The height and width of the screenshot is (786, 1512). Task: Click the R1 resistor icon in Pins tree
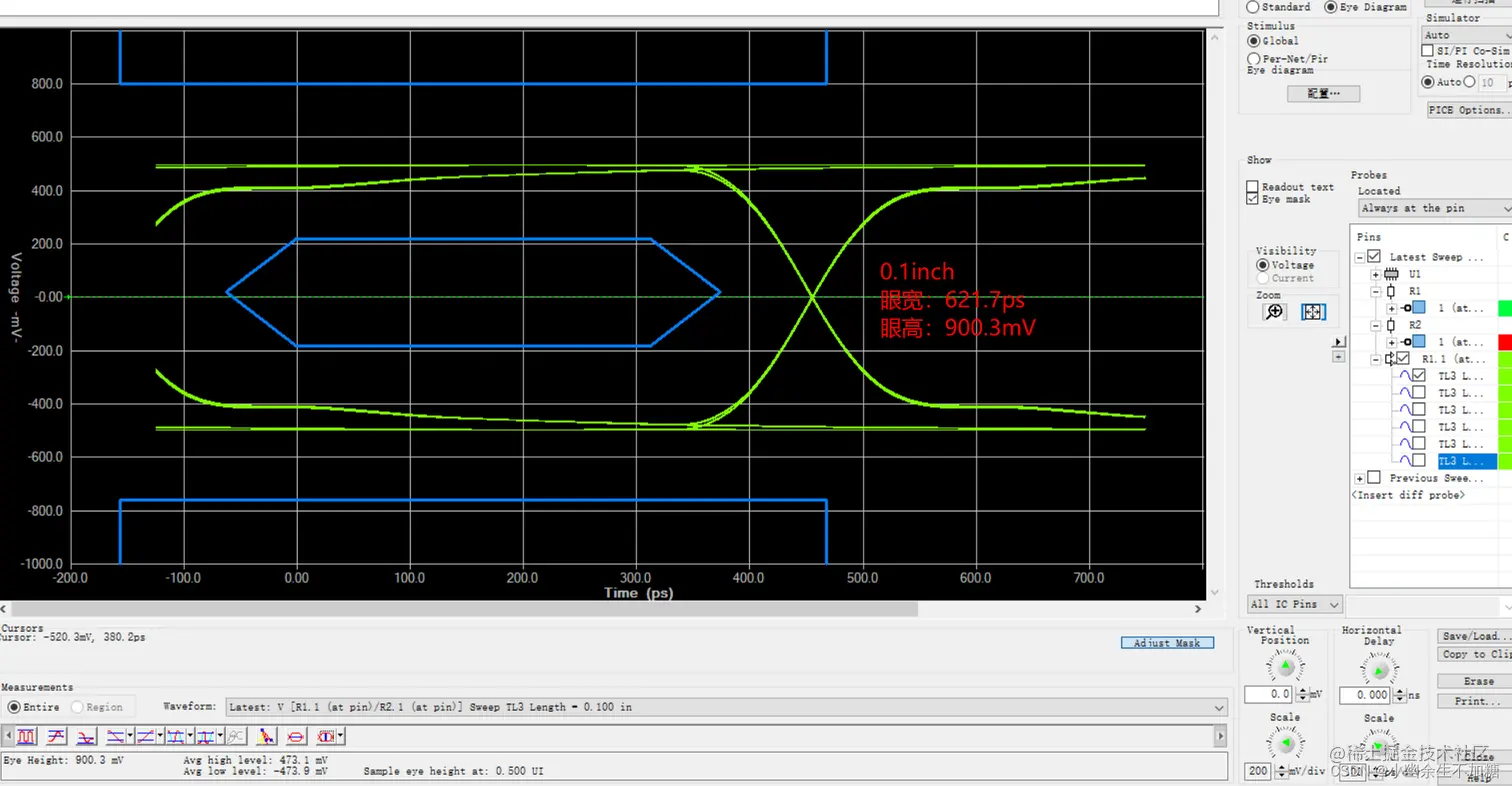pos(1392,291)
